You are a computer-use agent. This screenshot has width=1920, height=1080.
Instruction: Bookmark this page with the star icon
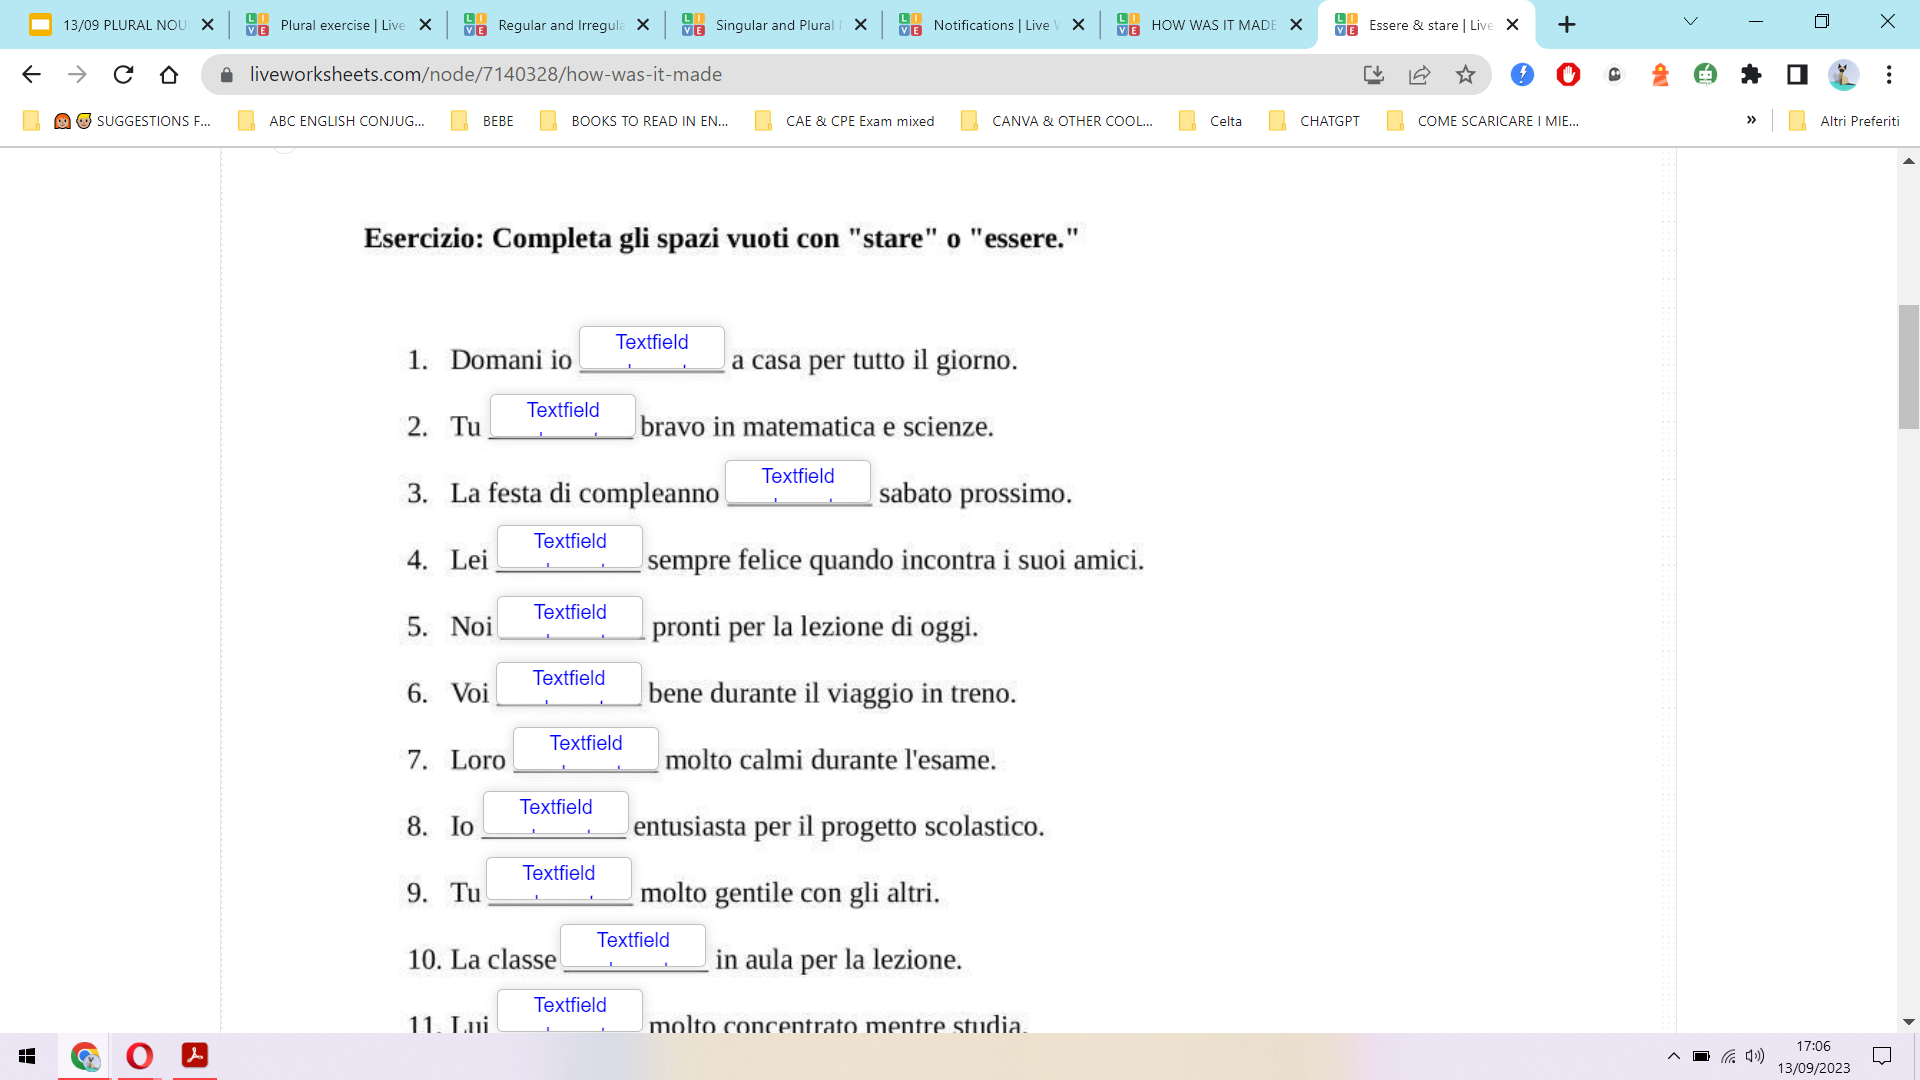pyautogui.click(x=1465, y=74)
